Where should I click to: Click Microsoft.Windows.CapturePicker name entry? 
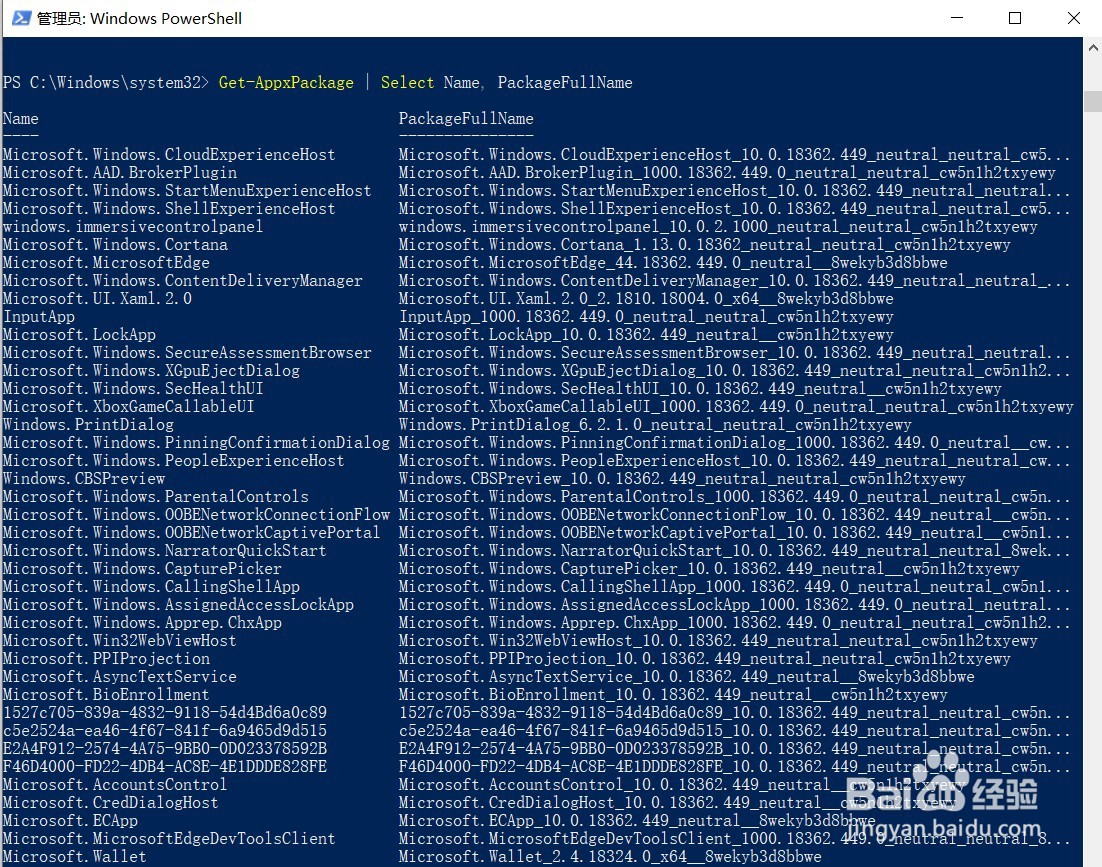[x=142, y=569]
